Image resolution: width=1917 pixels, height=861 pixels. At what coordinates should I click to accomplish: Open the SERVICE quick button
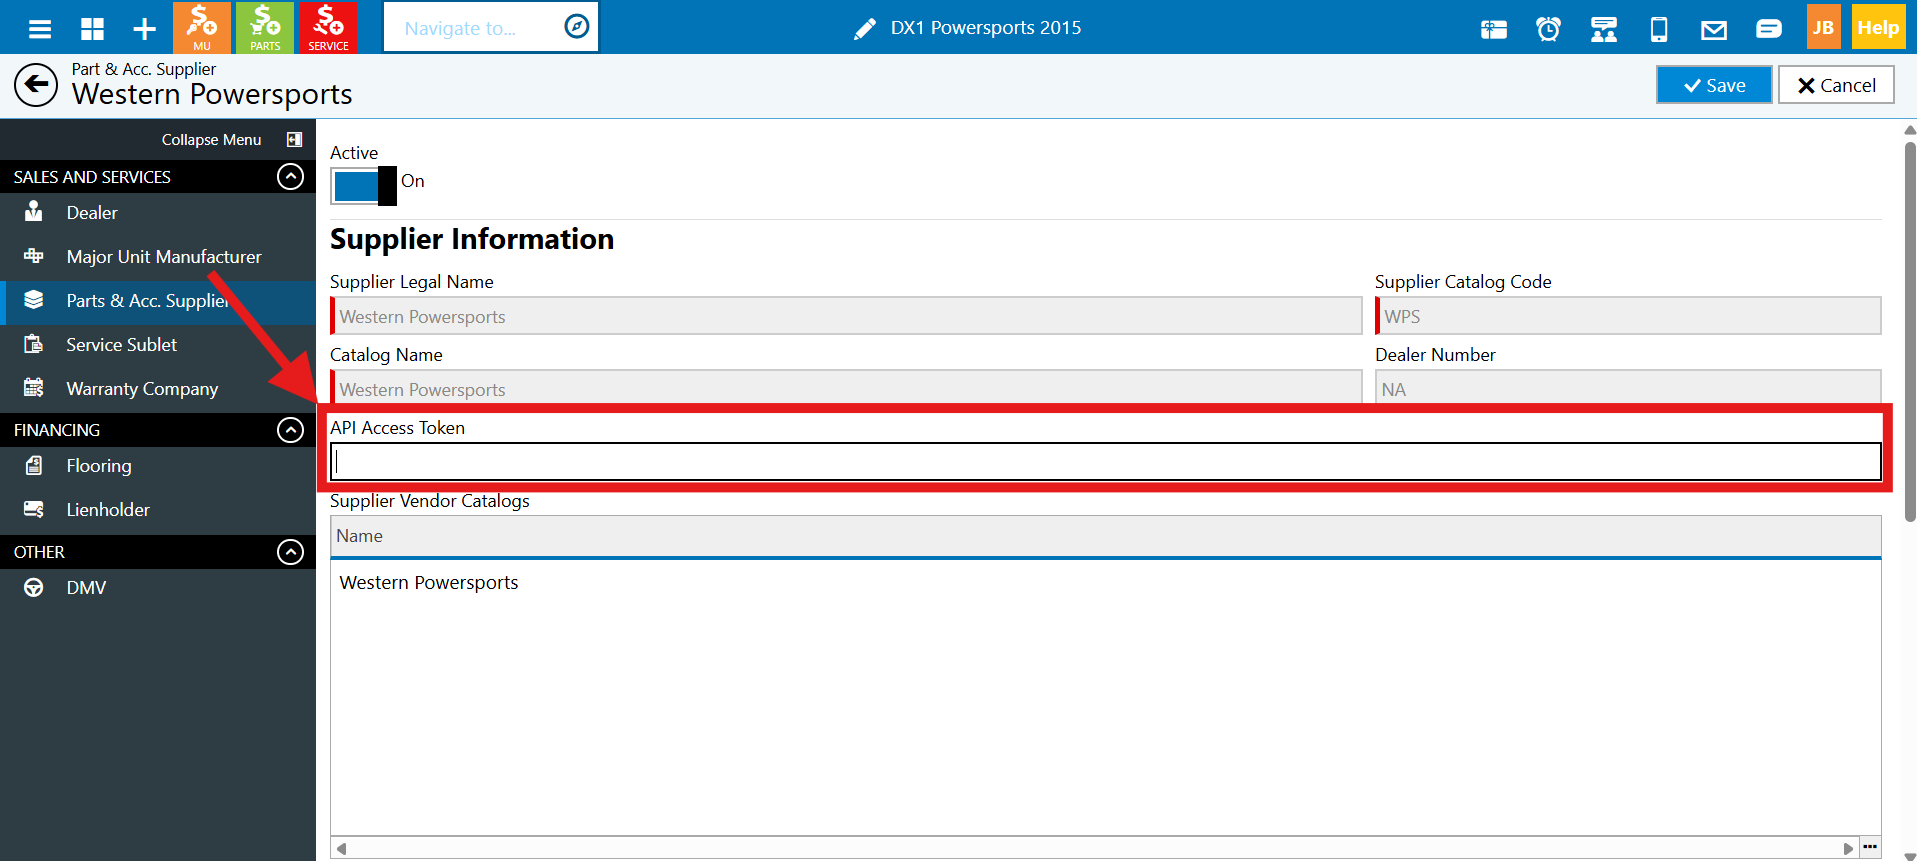point(328,27)
